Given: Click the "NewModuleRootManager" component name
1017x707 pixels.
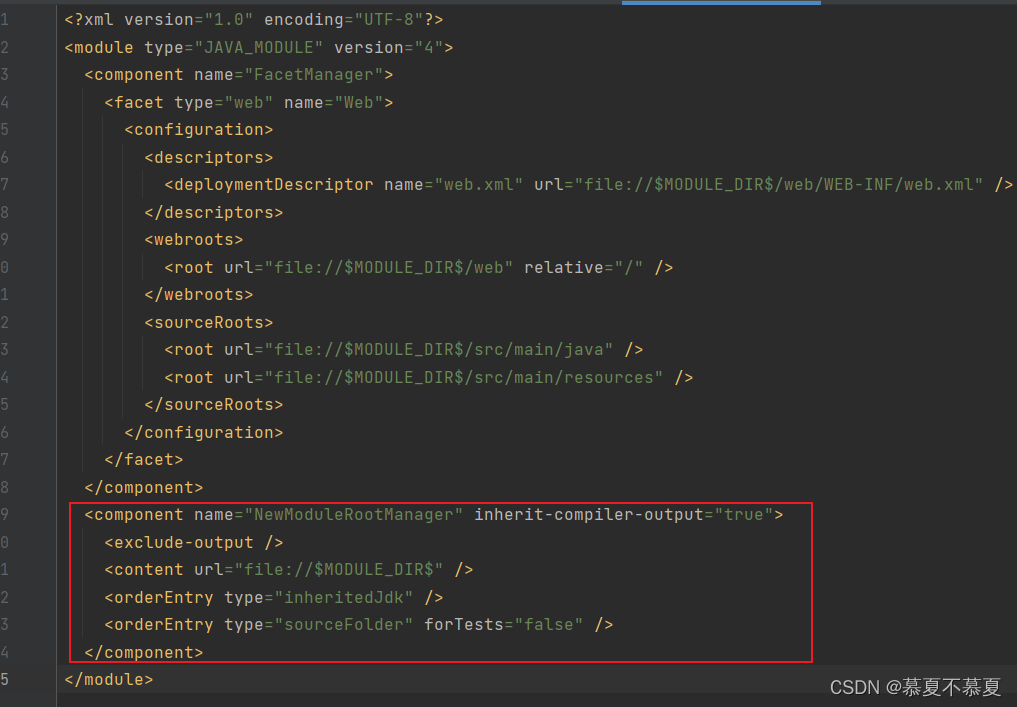Looking at the screenshot, I should point(353,515).
